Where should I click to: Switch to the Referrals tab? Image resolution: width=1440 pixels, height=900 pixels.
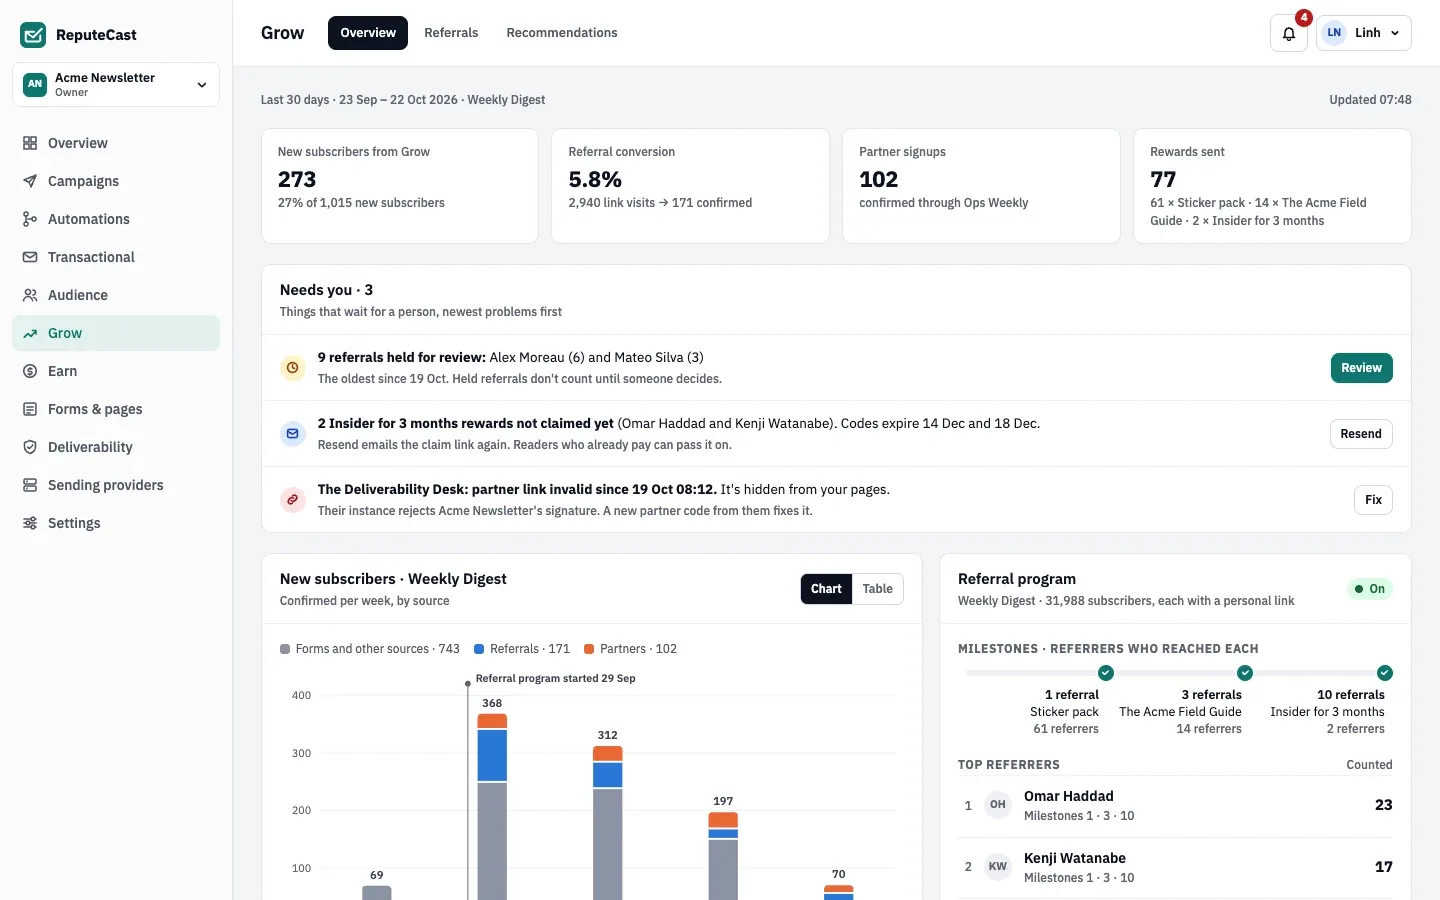click(451, 33)
